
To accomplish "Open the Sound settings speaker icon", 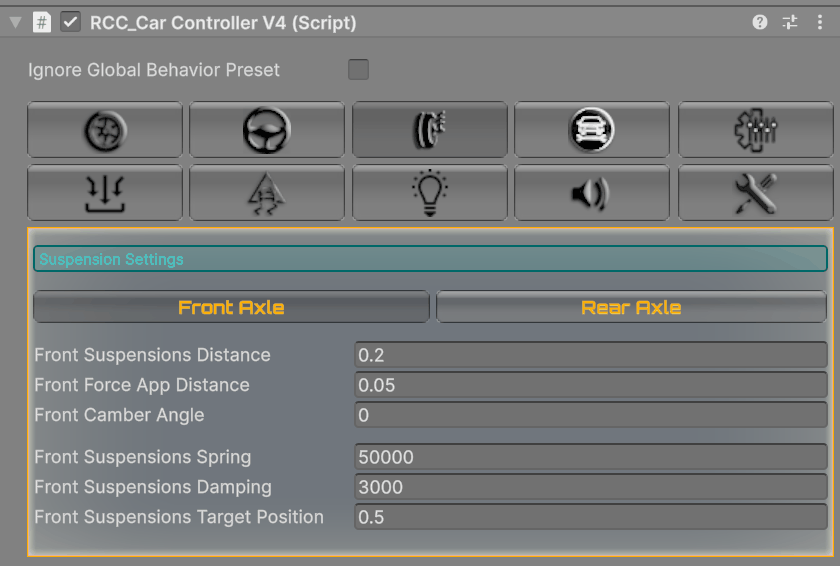I will click(x=592, y=193).
